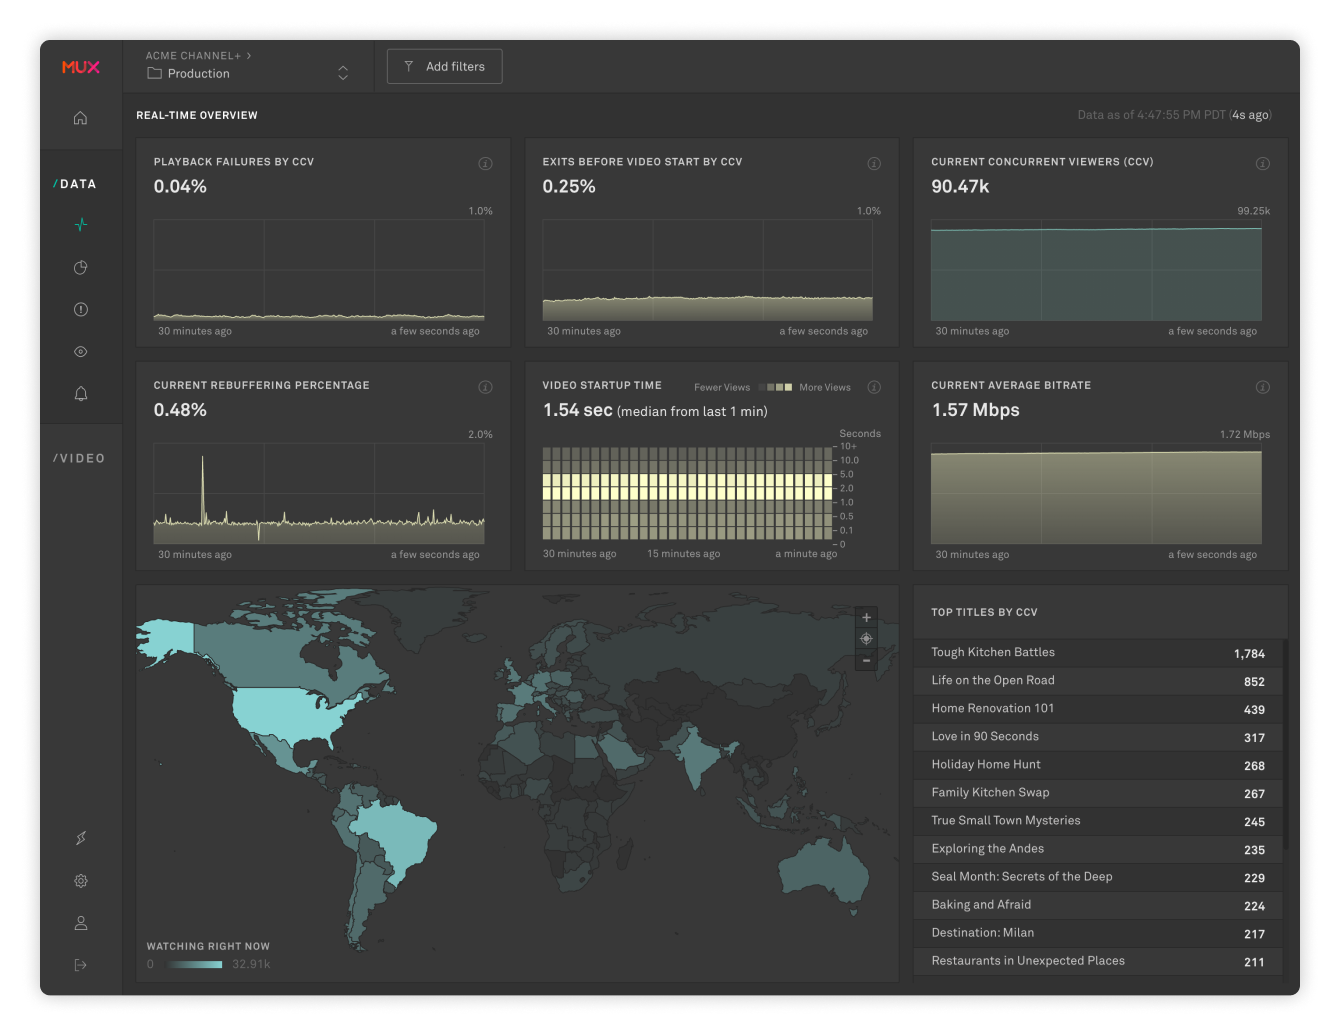Click info icon on Current Concurrent Viewers card

(x=1263, y=163)
